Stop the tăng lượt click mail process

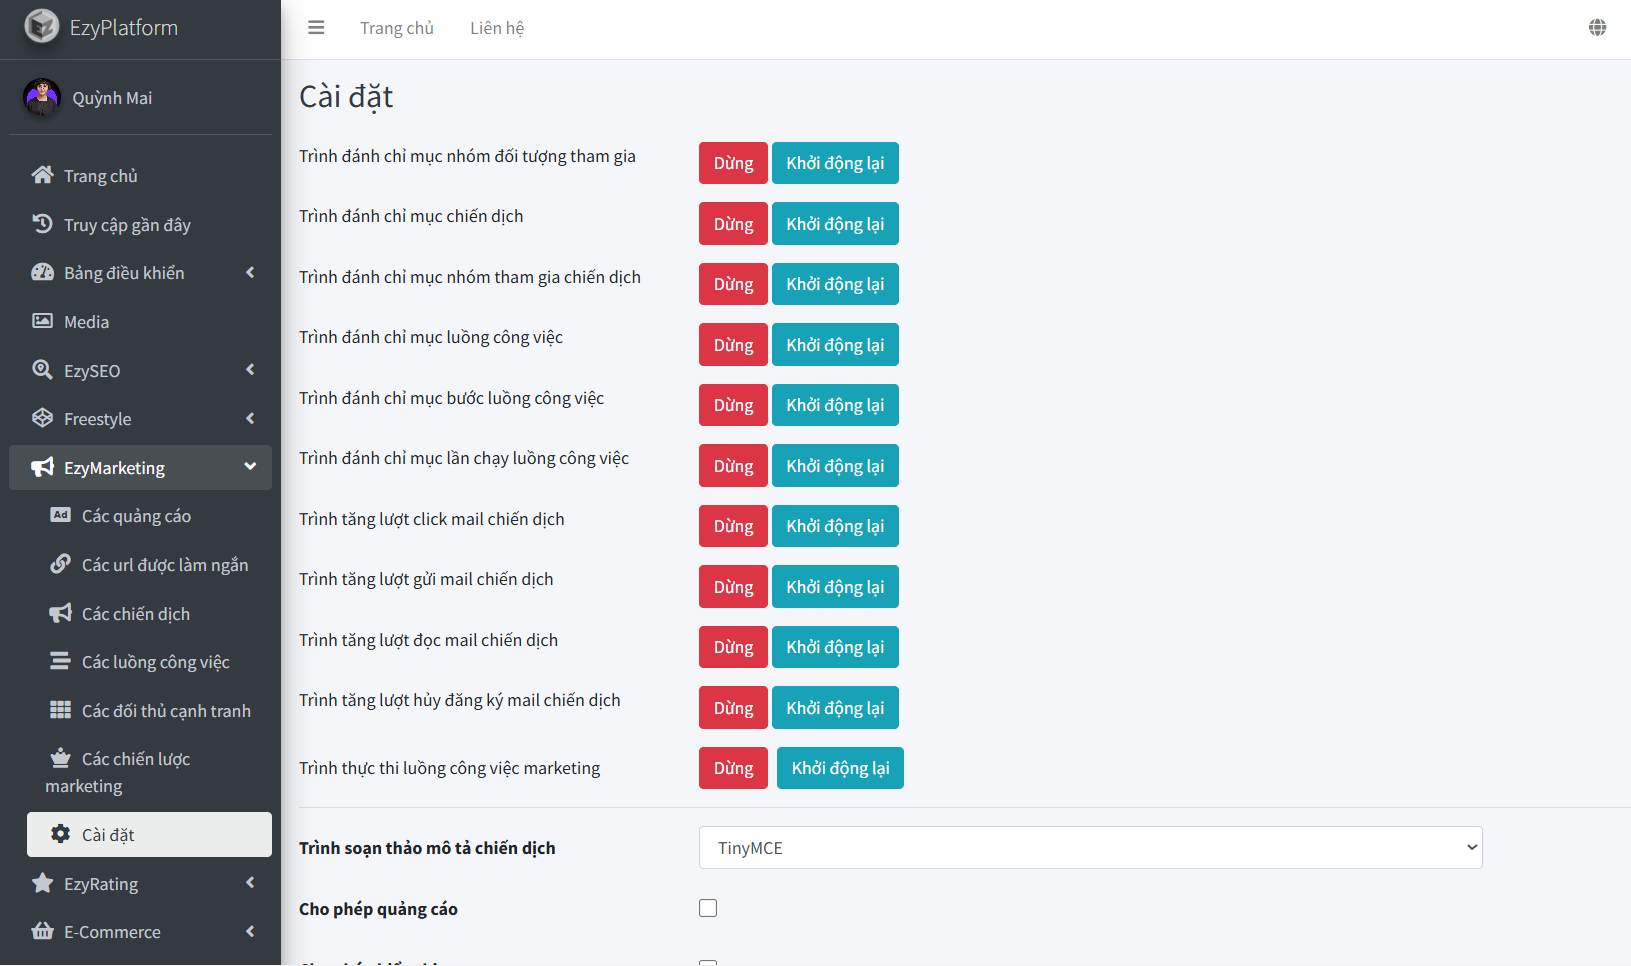[733, 526]
